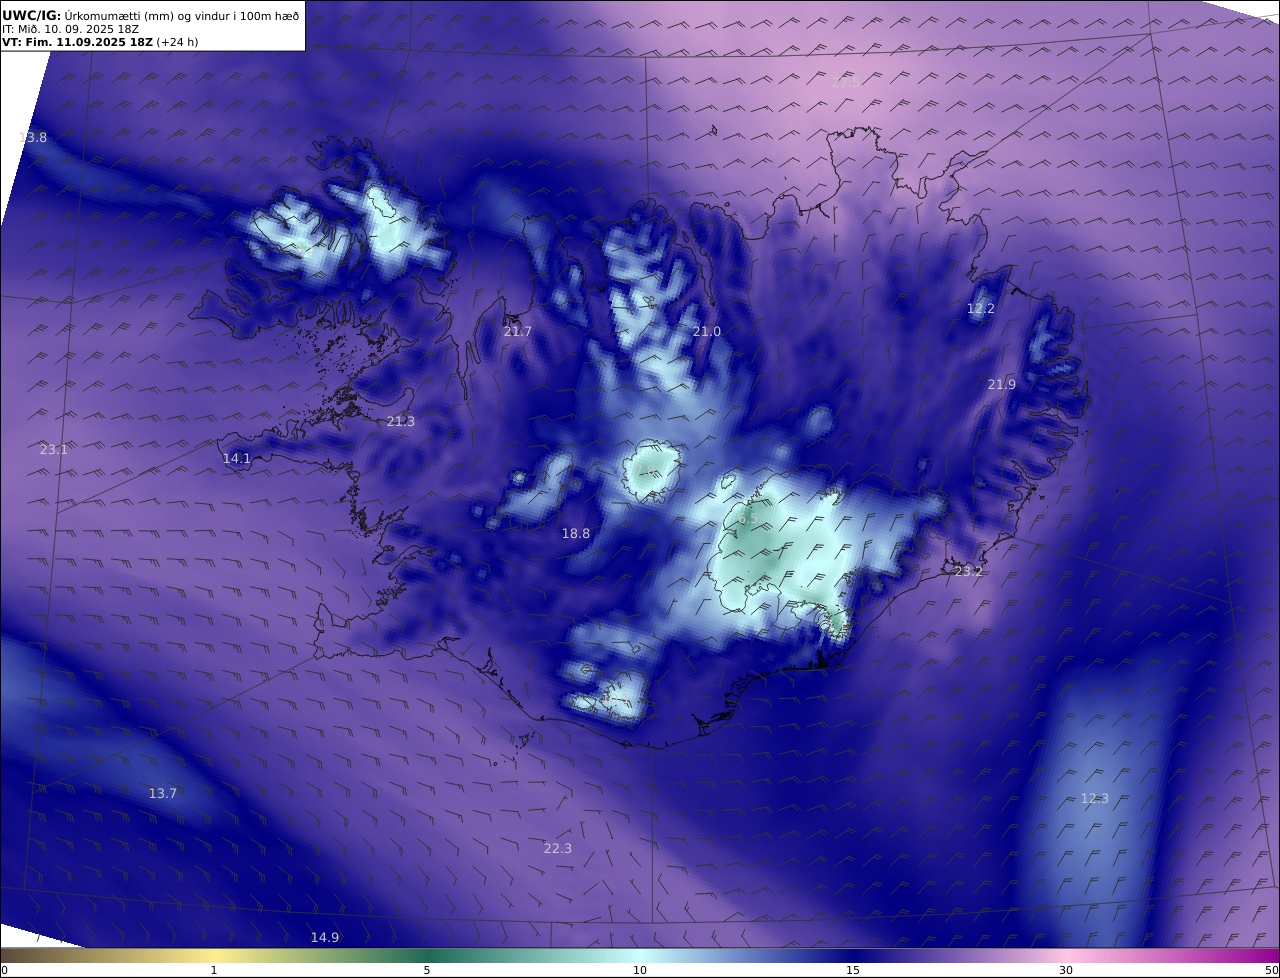This screenshot has width=1280, height=978.
Task: Click the 18.8 value label
Action: coord(576,533)
